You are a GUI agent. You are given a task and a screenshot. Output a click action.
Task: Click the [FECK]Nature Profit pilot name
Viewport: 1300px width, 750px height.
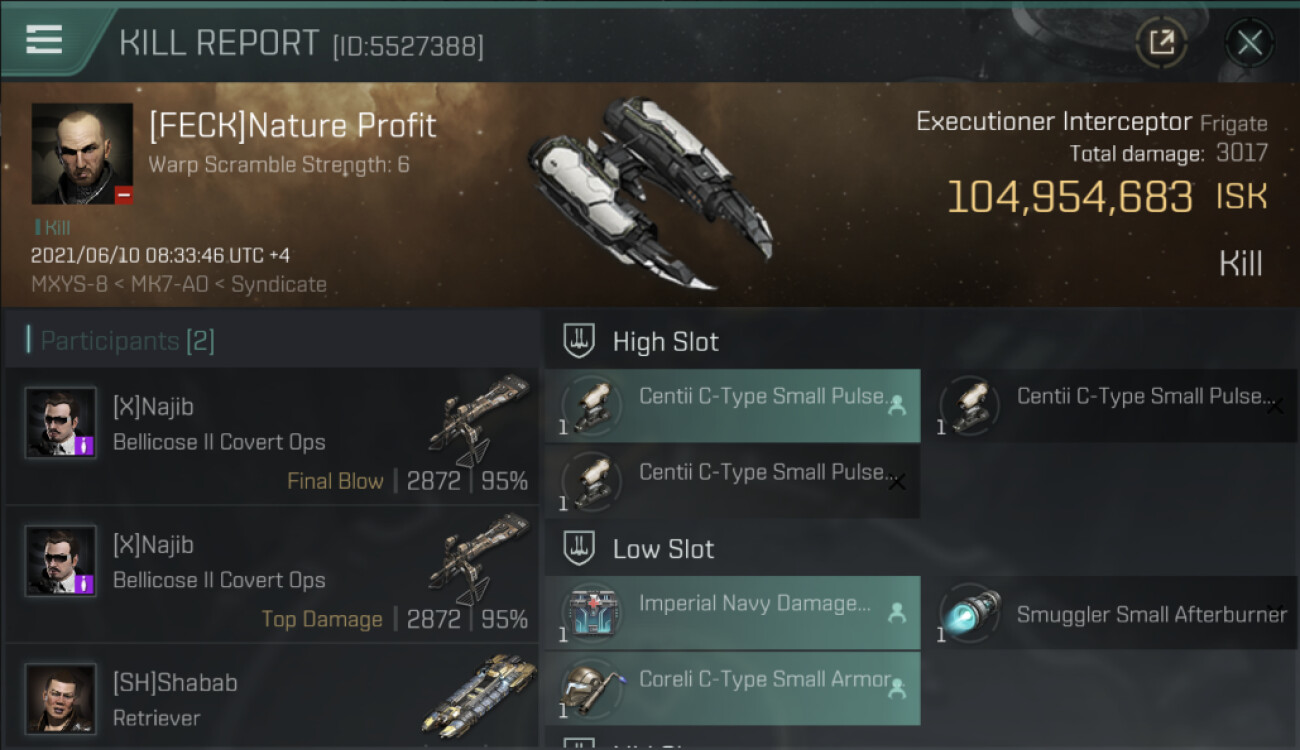292,126
